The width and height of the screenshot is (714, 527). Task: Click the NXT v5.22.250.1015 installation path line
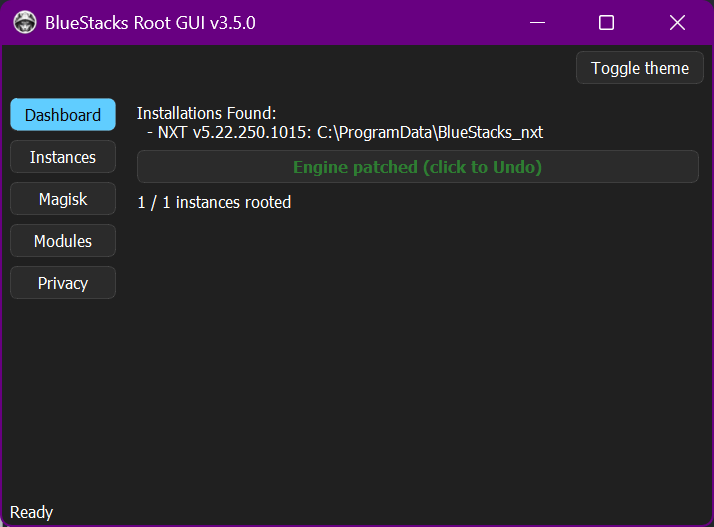(x=345, y=133)
